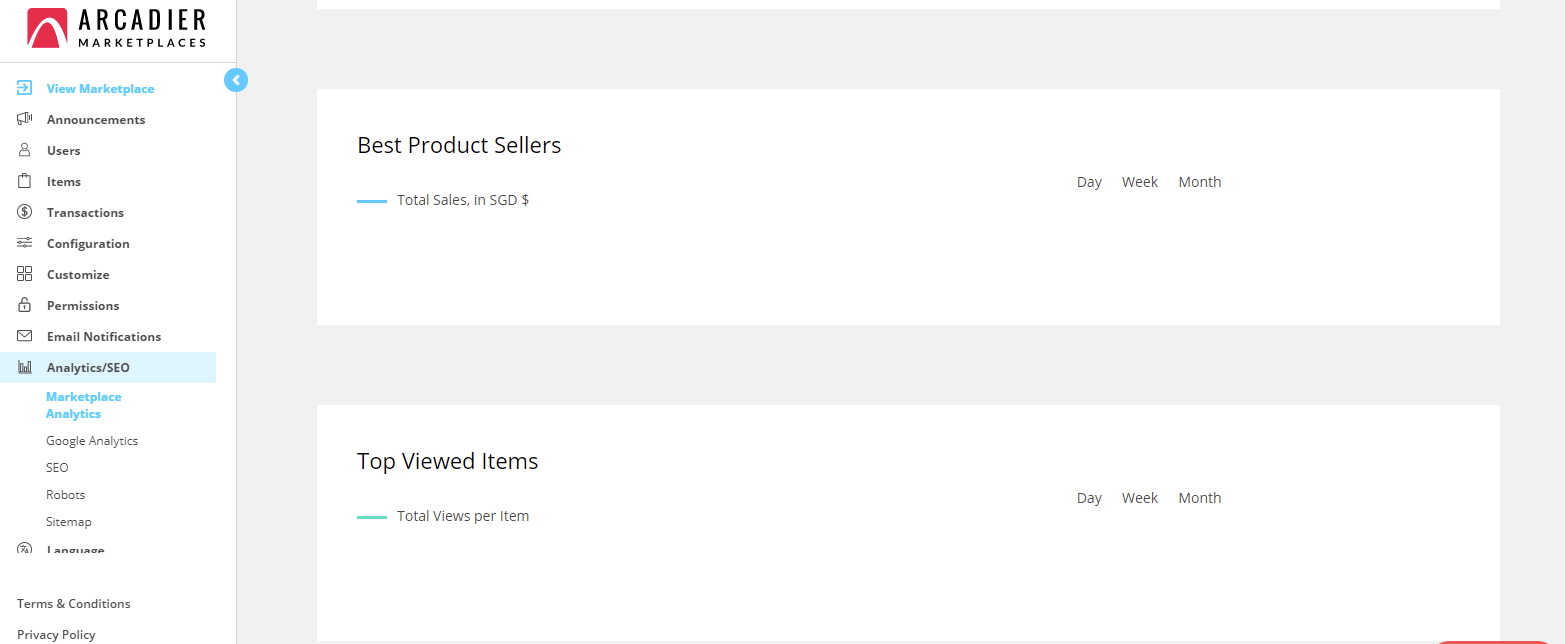Toggle the Total Sales legend line
The height and width of the screenshot is (644, 1565).
(x=372, y=201)
